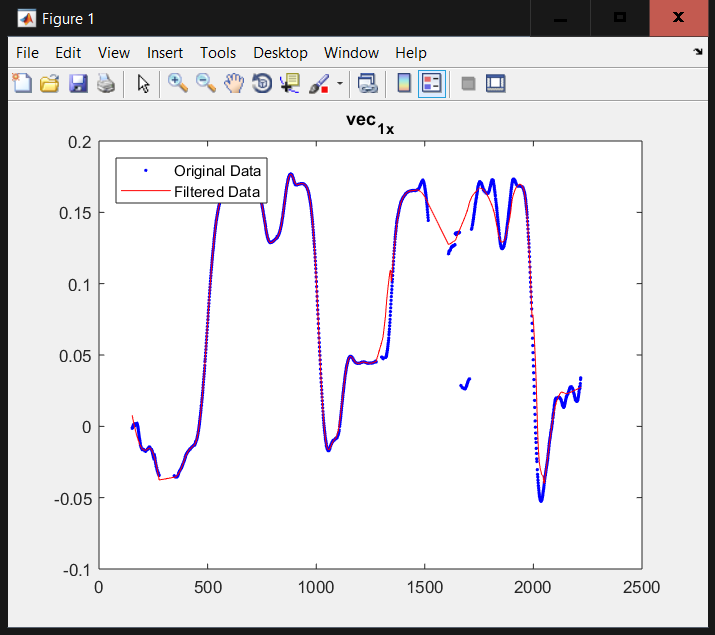This screenshot has height=635, width=715.
Task: Open the Insert menu
Action: 165,53
